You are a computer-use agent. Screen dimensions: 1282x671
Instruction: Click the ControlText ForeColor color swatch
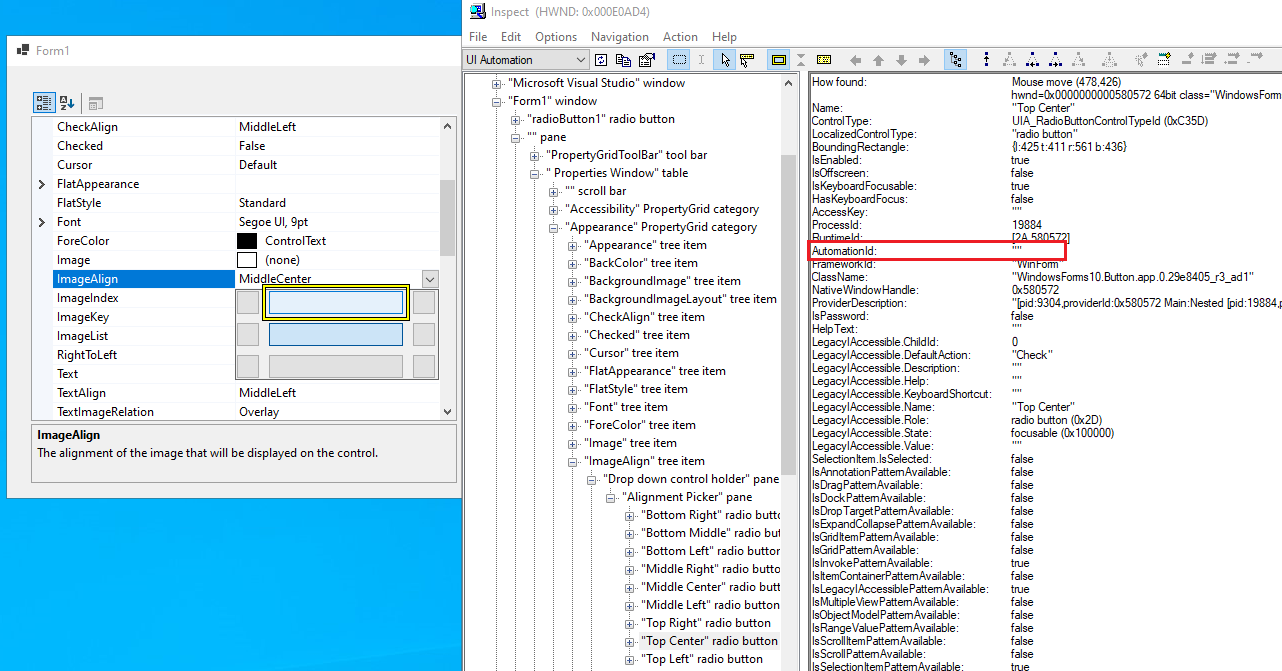pyautogui.click(x=248, y=240)
